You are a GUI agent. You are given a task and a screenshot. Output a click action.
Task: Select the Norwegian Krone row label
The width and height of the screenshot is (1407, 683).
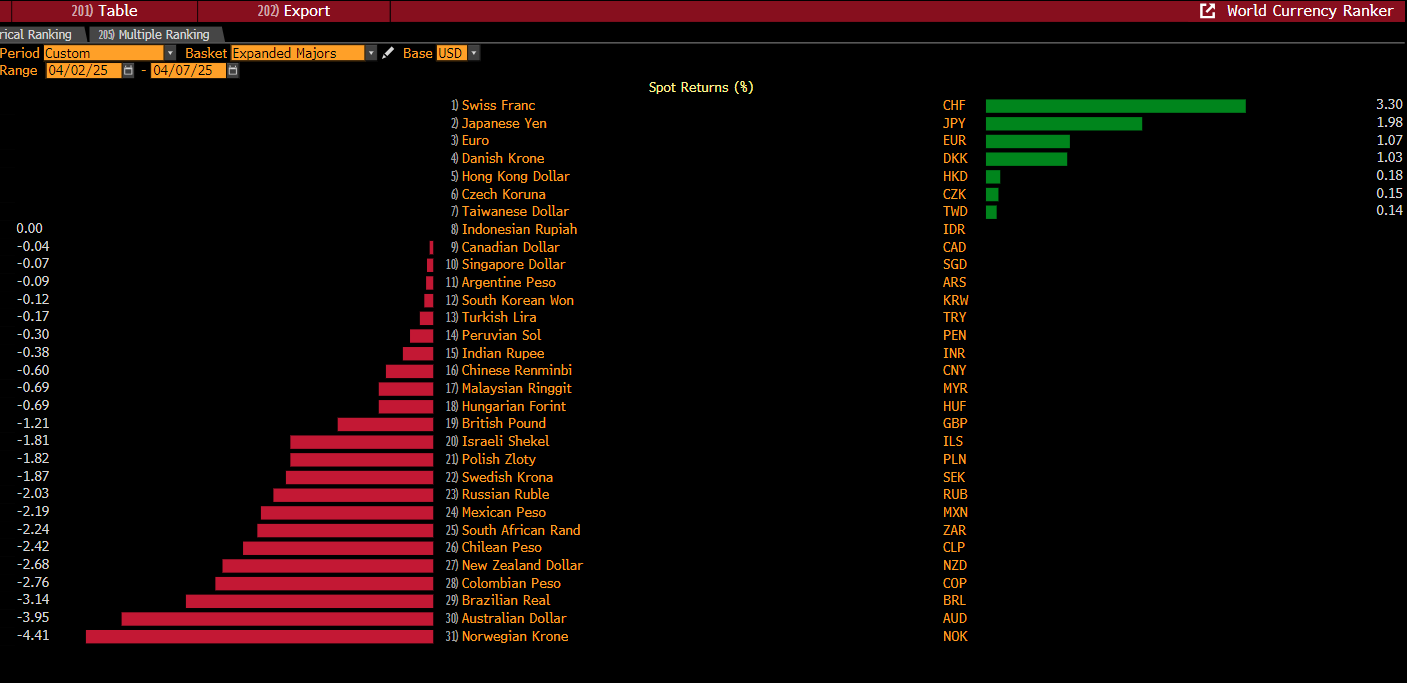(514, 637)
